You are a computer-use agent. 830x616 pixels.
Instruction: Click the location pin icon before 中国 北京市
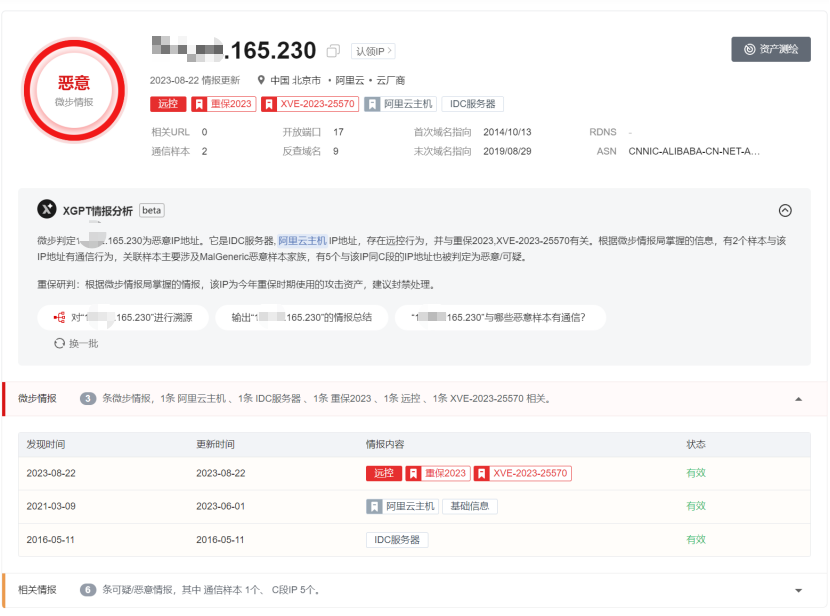click(261, 80)
